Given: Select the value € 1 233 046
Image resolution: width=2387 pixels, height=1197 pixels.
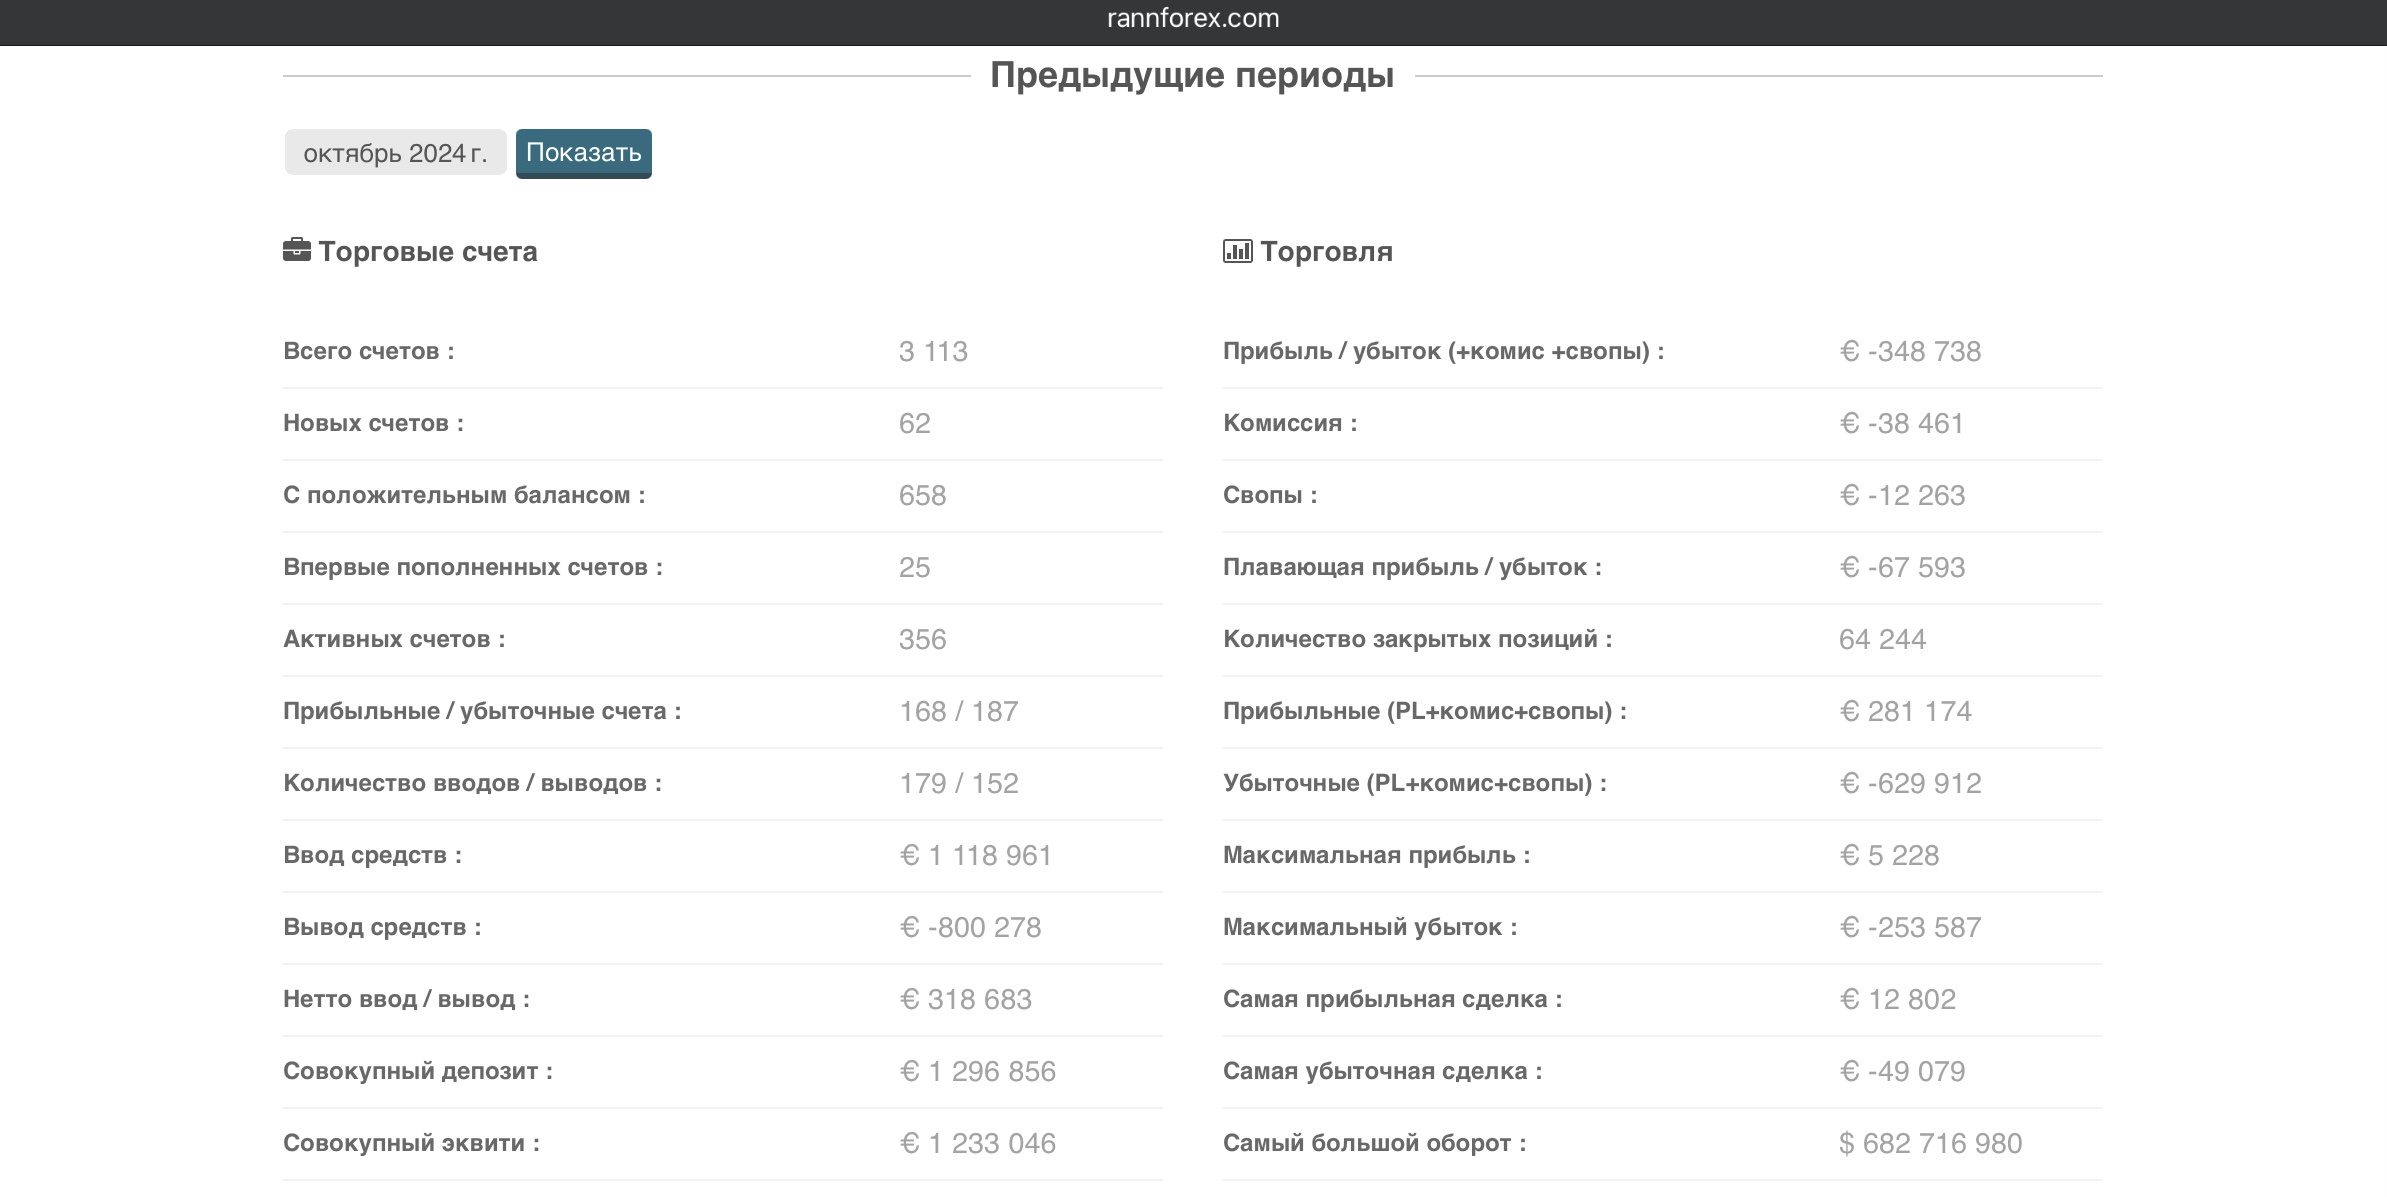Looking at the screenshot, I should point(977,1143).
